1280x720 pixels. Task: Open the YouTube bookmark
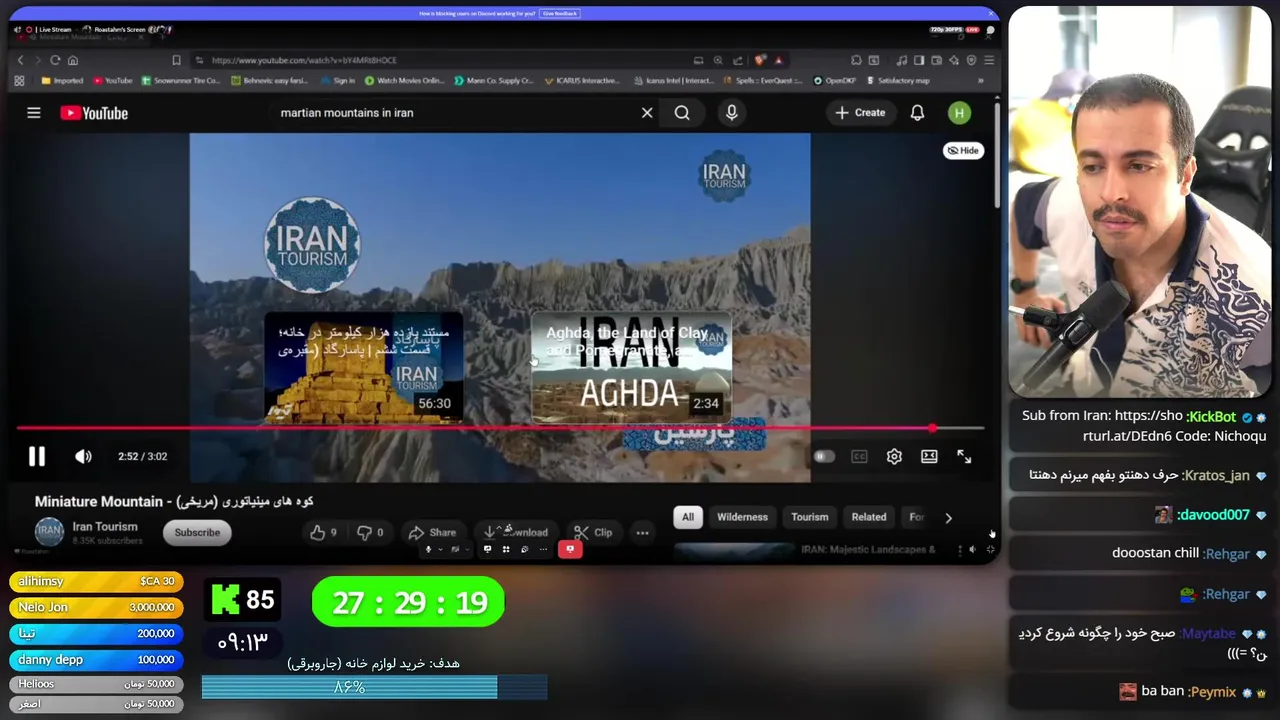pos(113,81)
